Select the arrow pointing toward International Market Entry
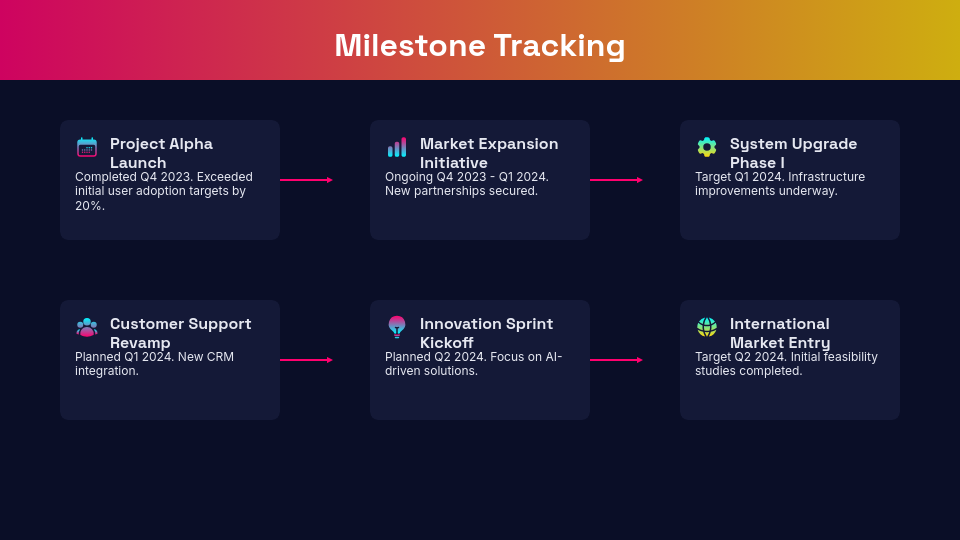Image resolution: width=960 pixels, height=540 pixels. point(616,360)
